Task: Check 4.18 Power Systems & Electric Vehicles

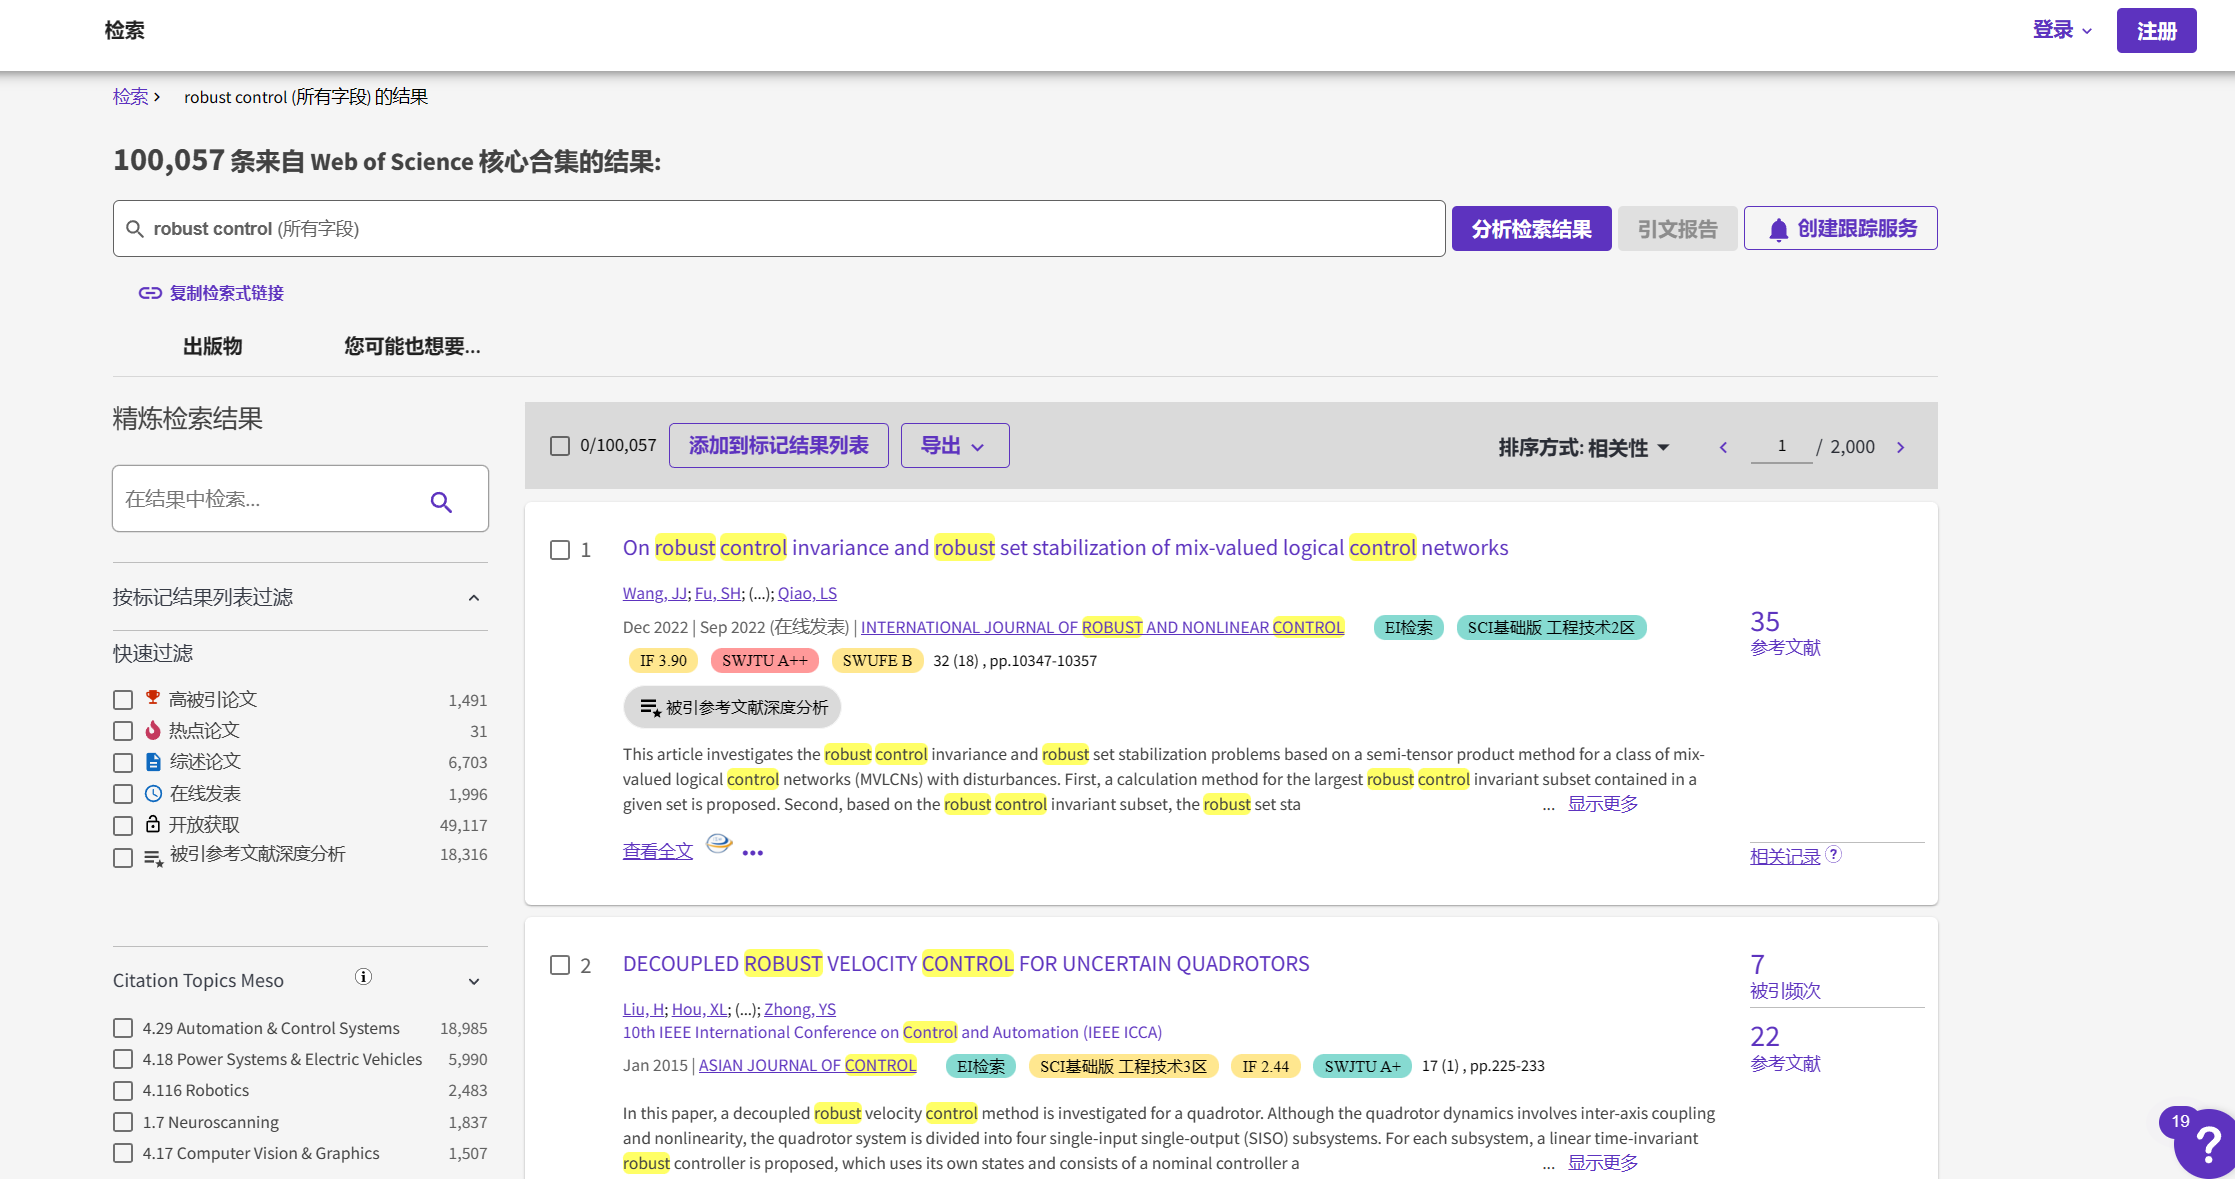Action: (123, 1059)
